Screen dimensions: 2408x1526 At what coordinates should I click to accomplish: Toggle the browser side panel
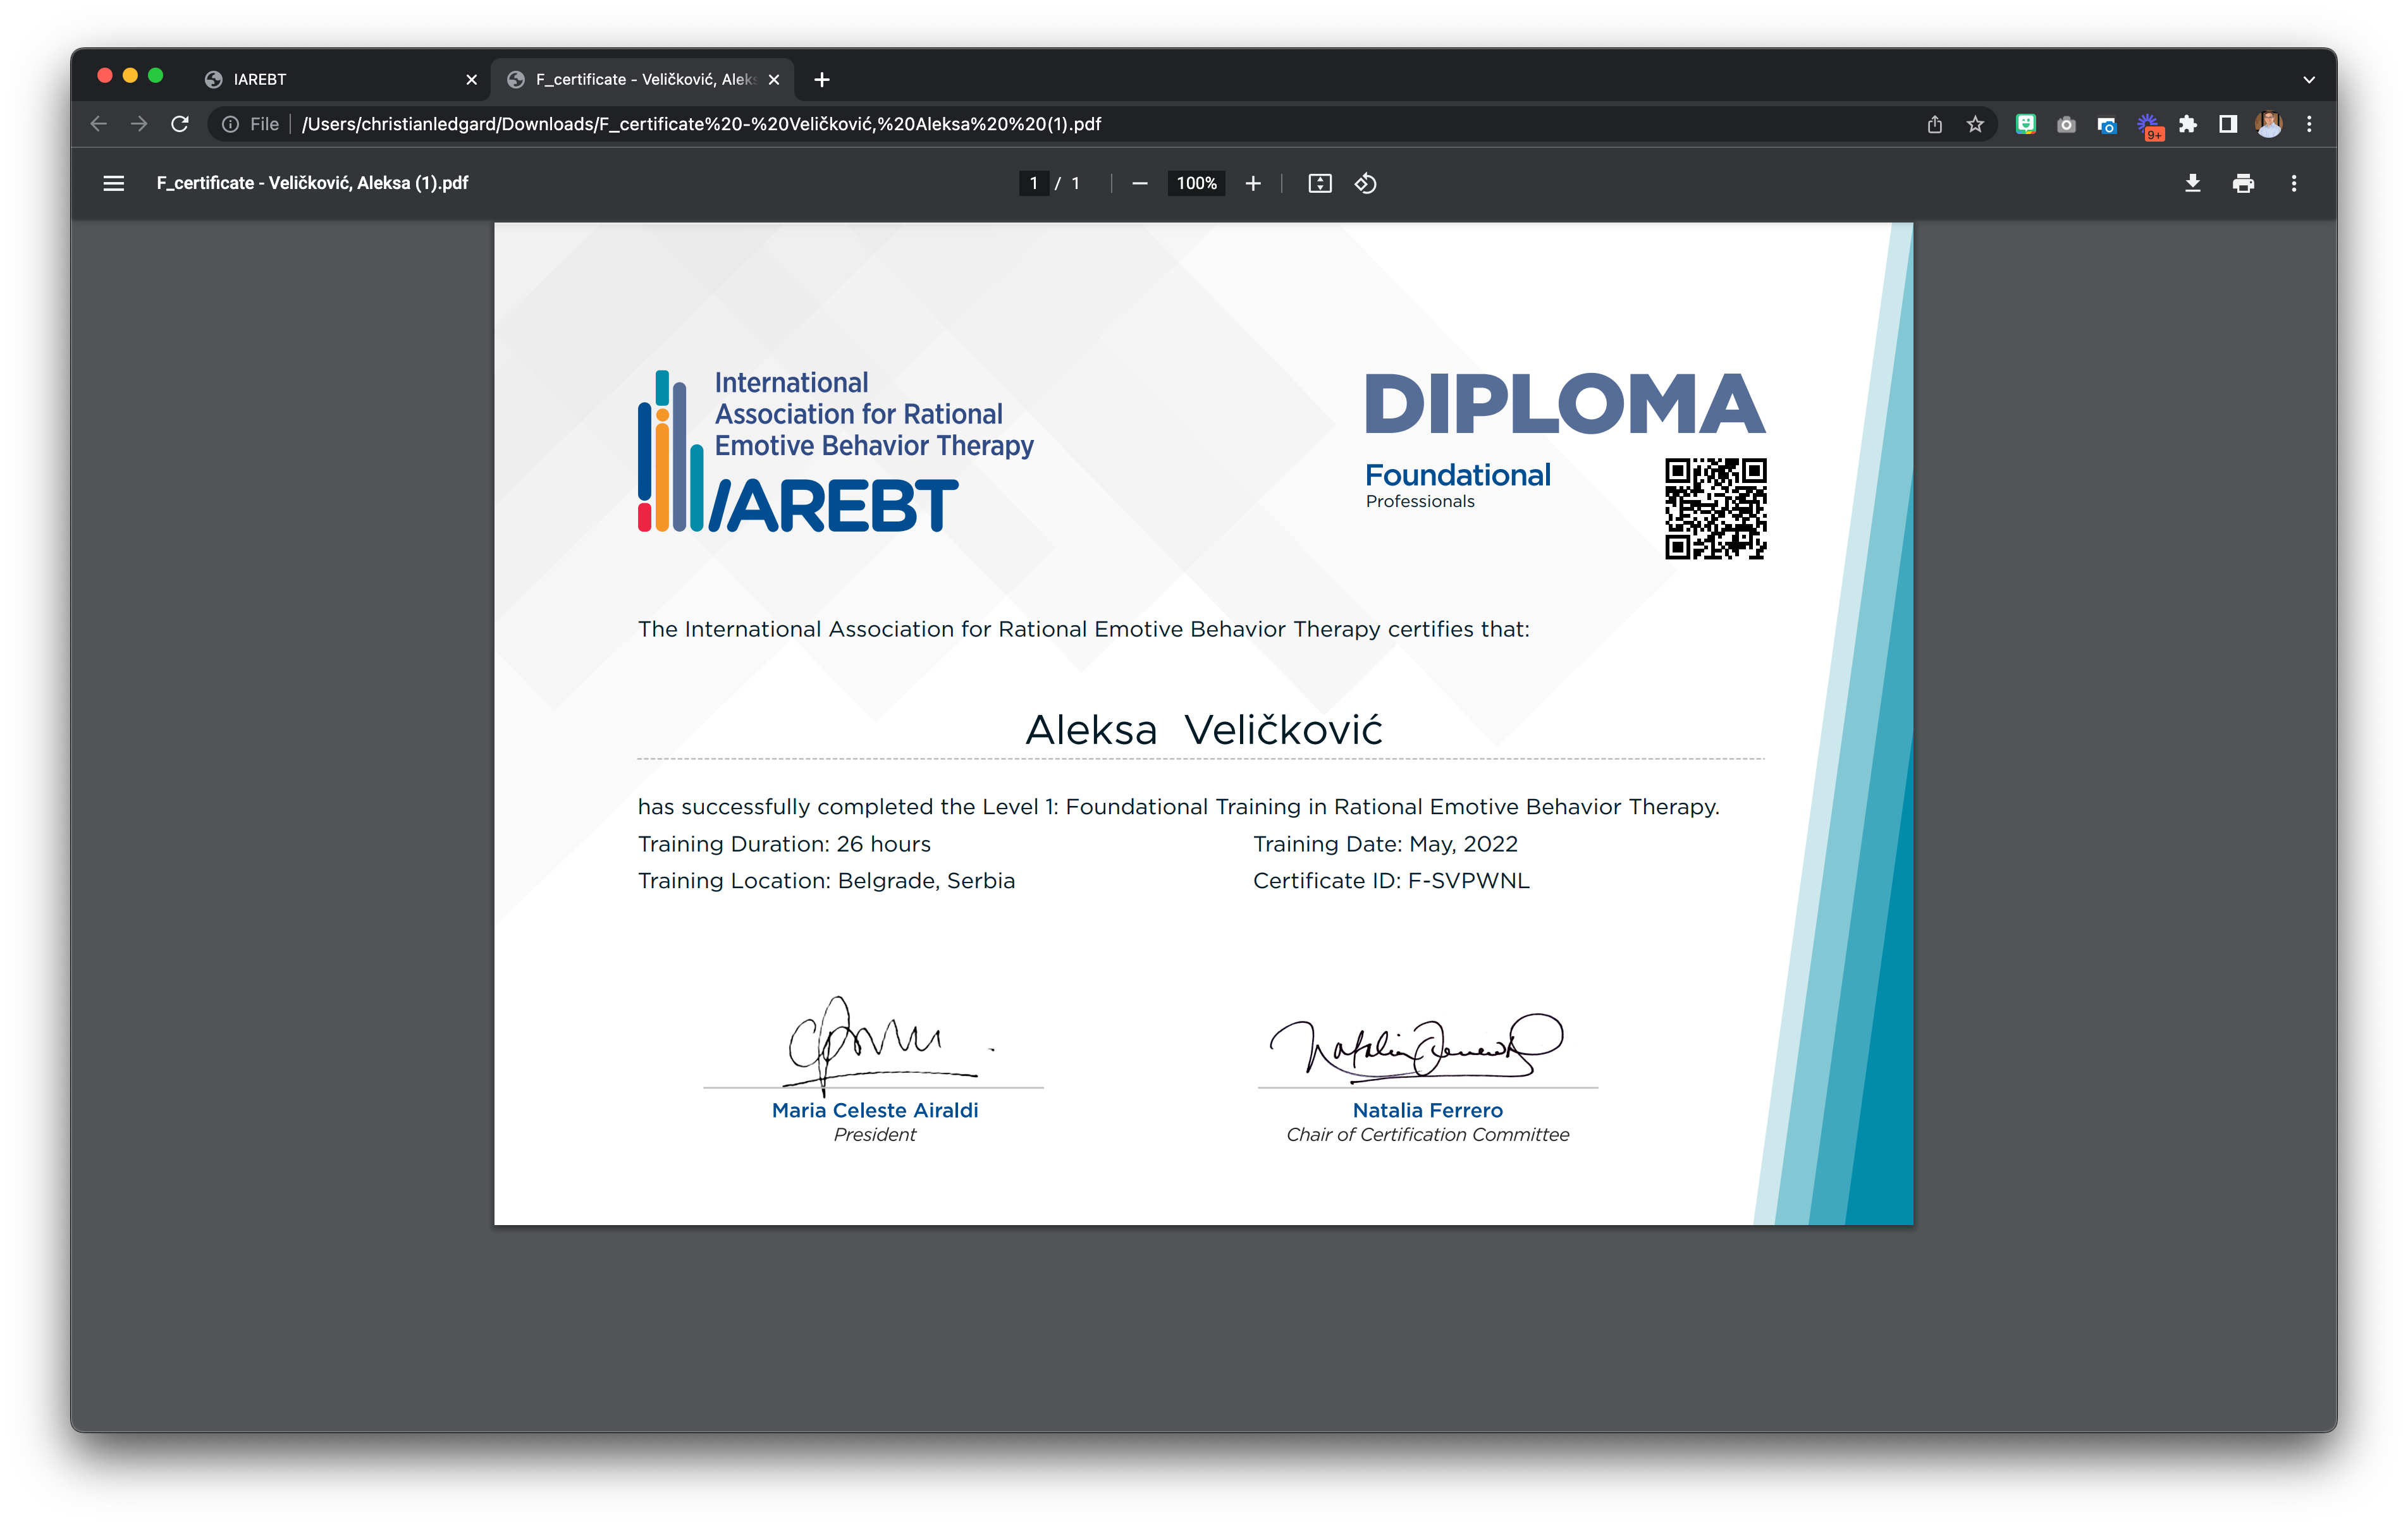(2228, 124)
